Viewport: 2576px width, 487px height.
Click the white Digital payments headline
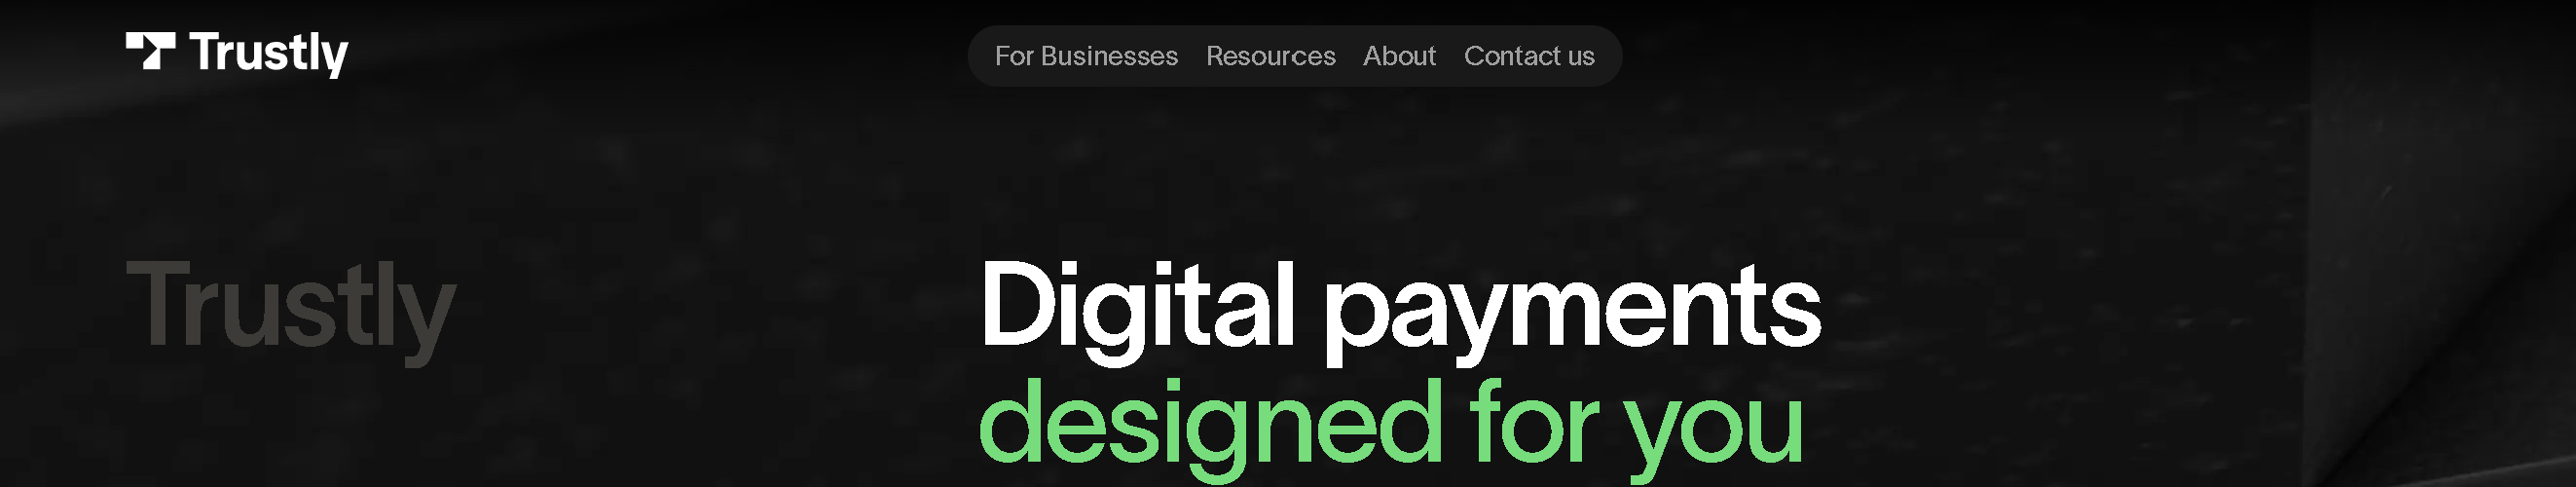[1400, 308]
